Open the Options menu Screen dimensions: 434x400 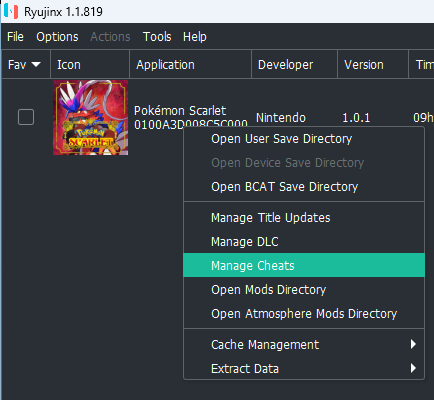coord(57,37)
